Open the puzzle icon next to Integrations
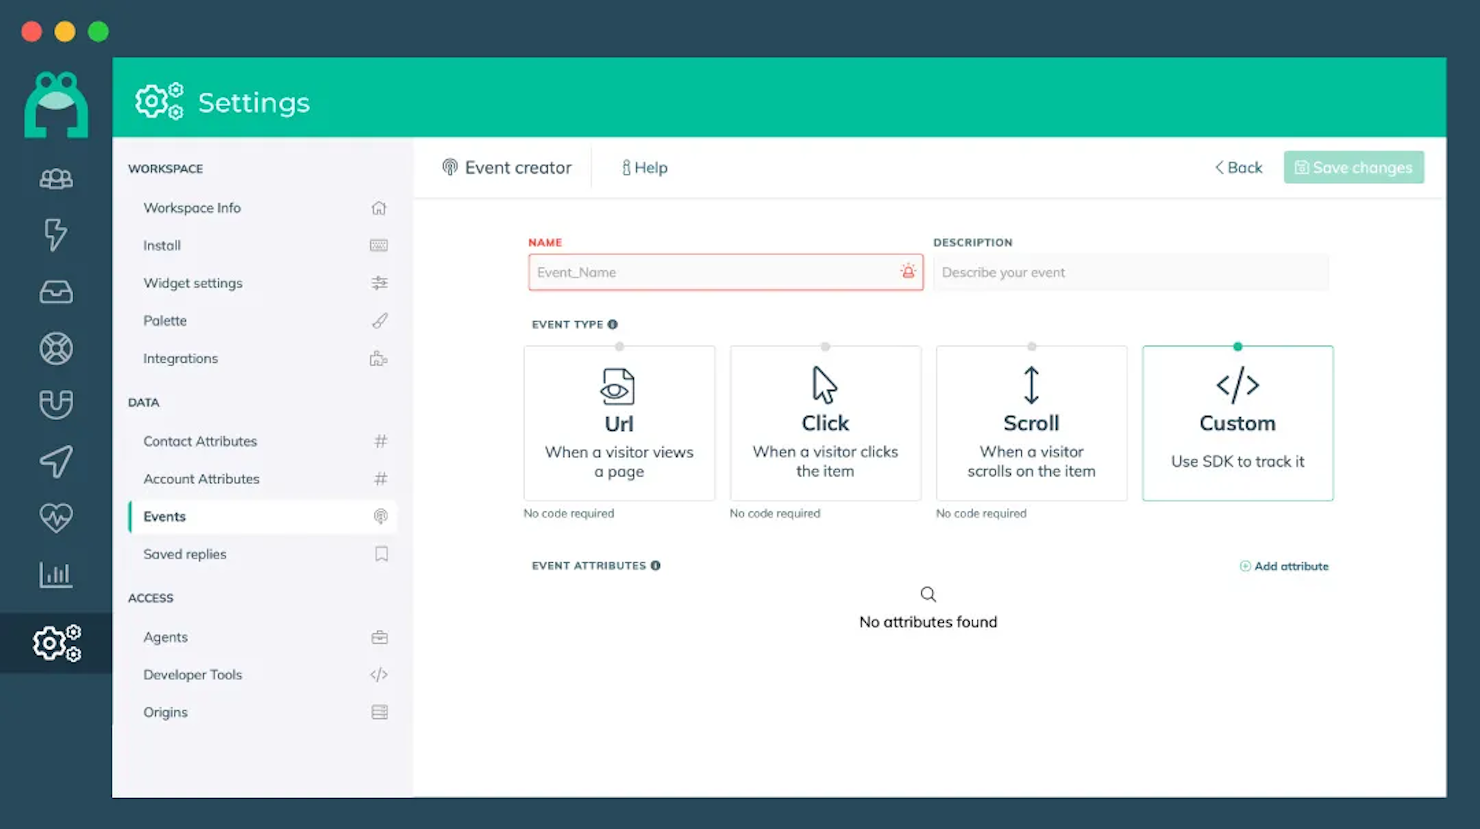 (379, 358)
